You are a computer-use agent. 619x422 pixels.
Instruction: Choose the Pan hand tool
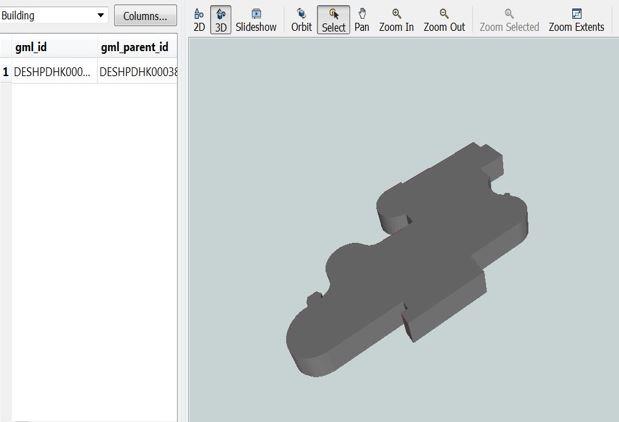click(x=362, y=20)
